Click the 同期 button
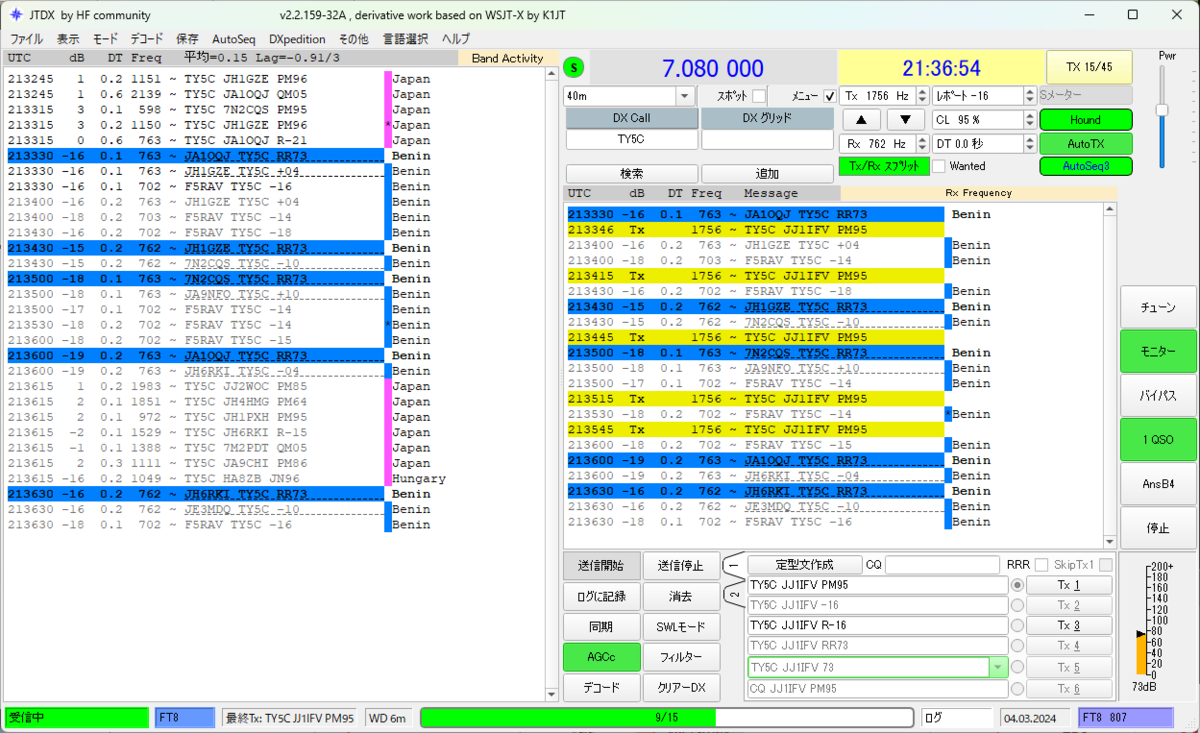This screenshot has height=733, width=1200. point(601,627)
